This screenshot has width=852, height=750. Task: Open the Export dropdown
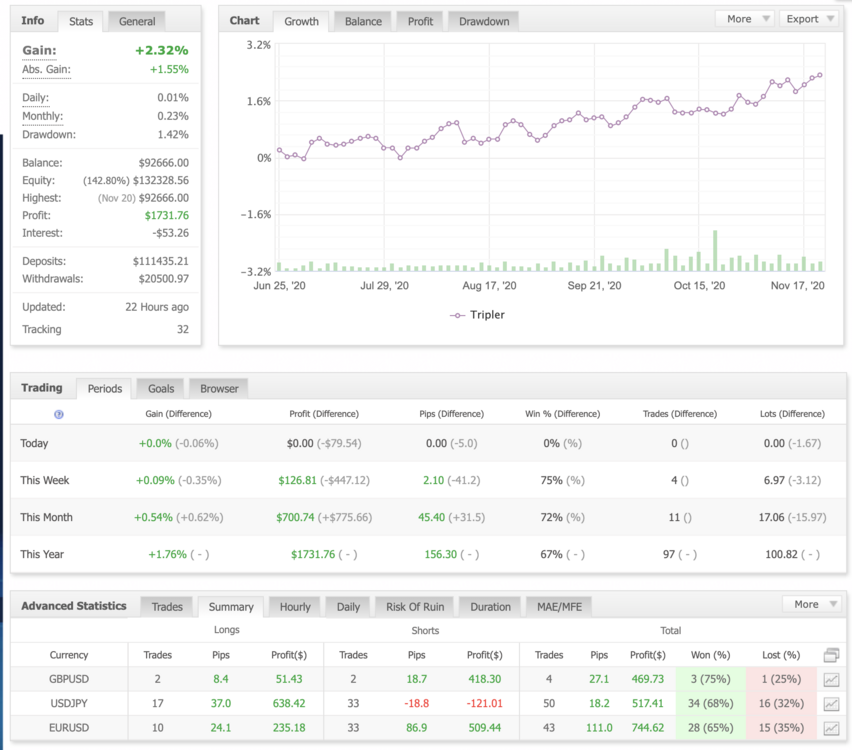[809, 19]
